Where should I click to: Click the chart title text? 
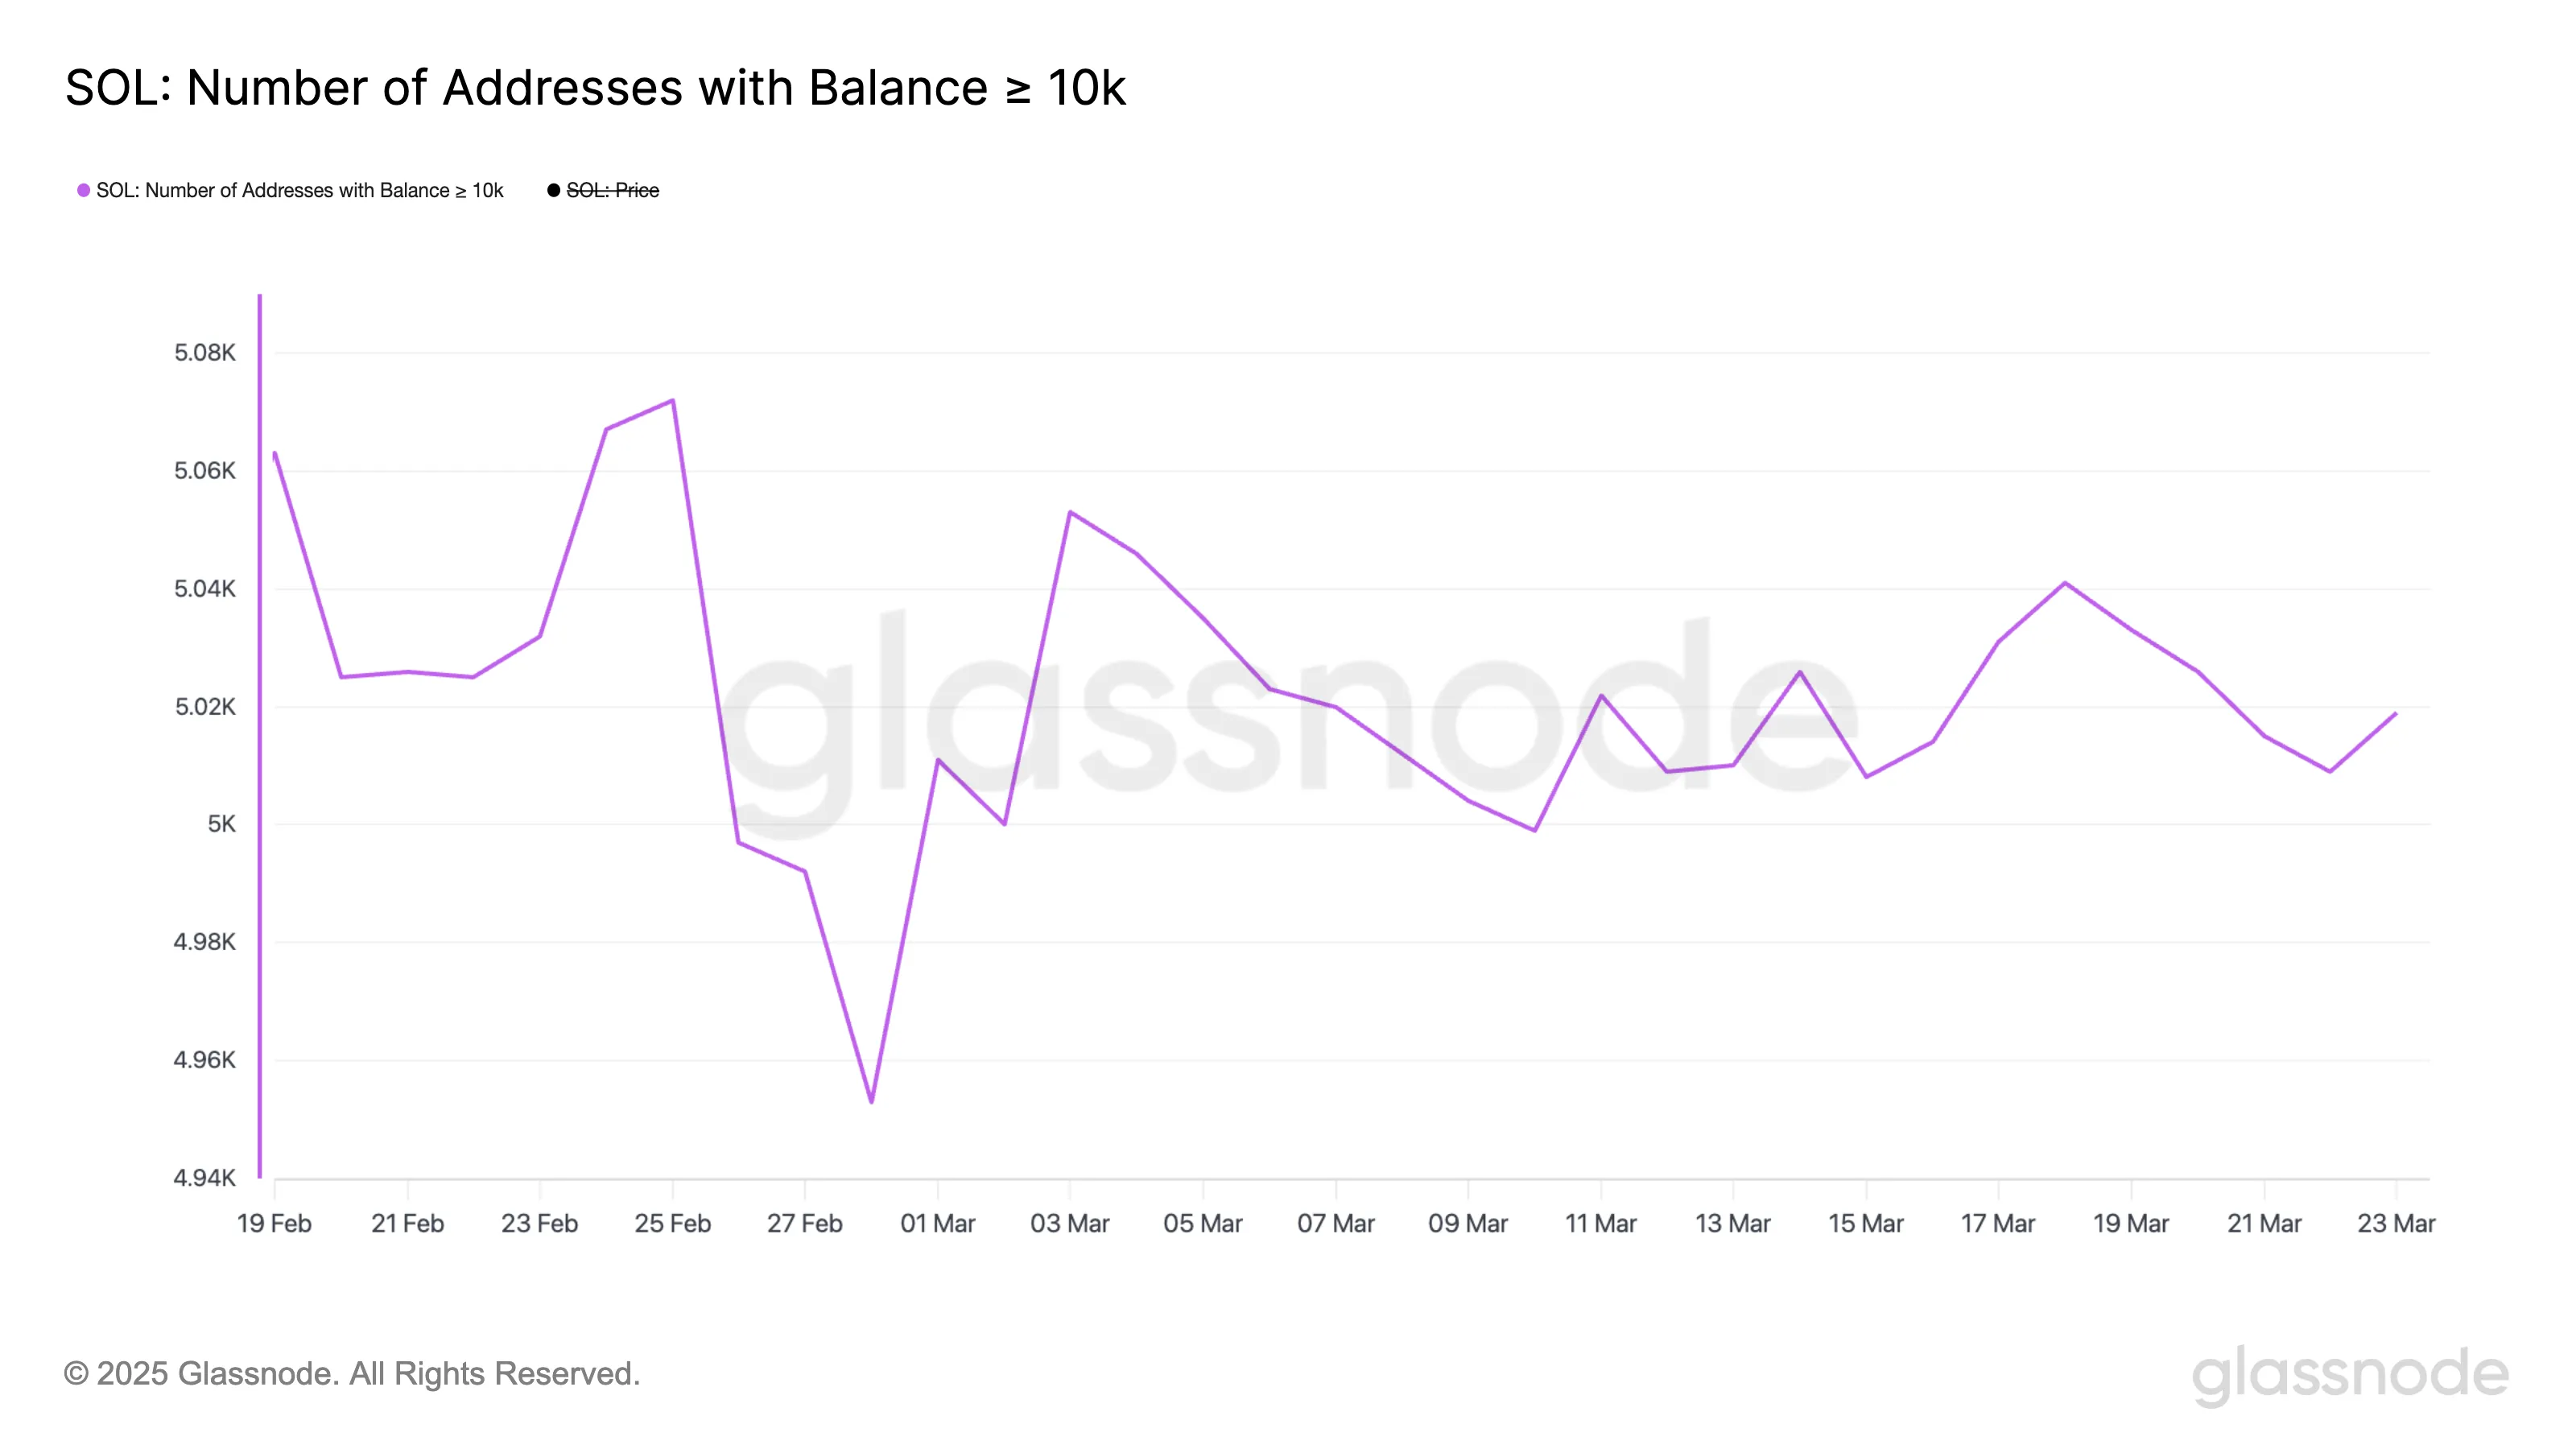point(595,87)
